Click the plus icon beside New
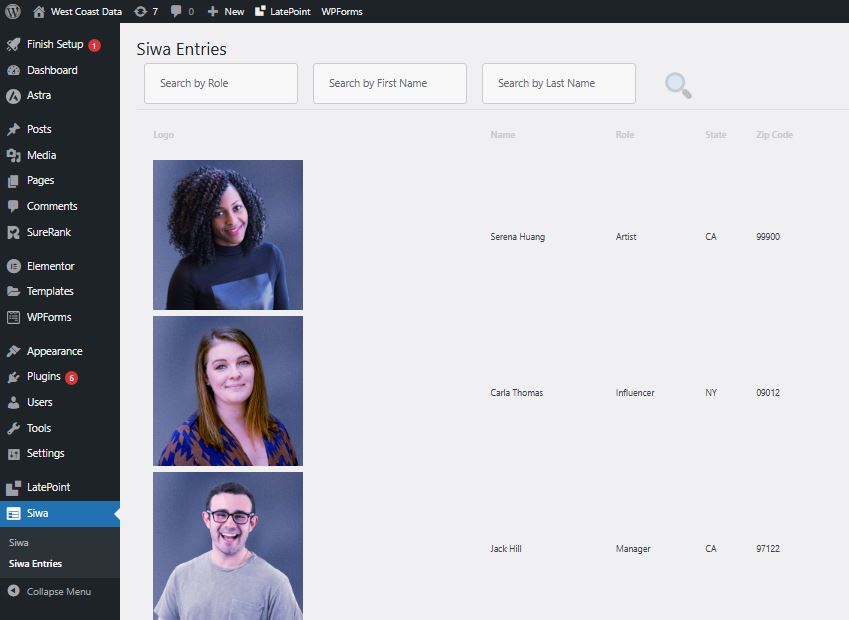 tap(213, 11)
